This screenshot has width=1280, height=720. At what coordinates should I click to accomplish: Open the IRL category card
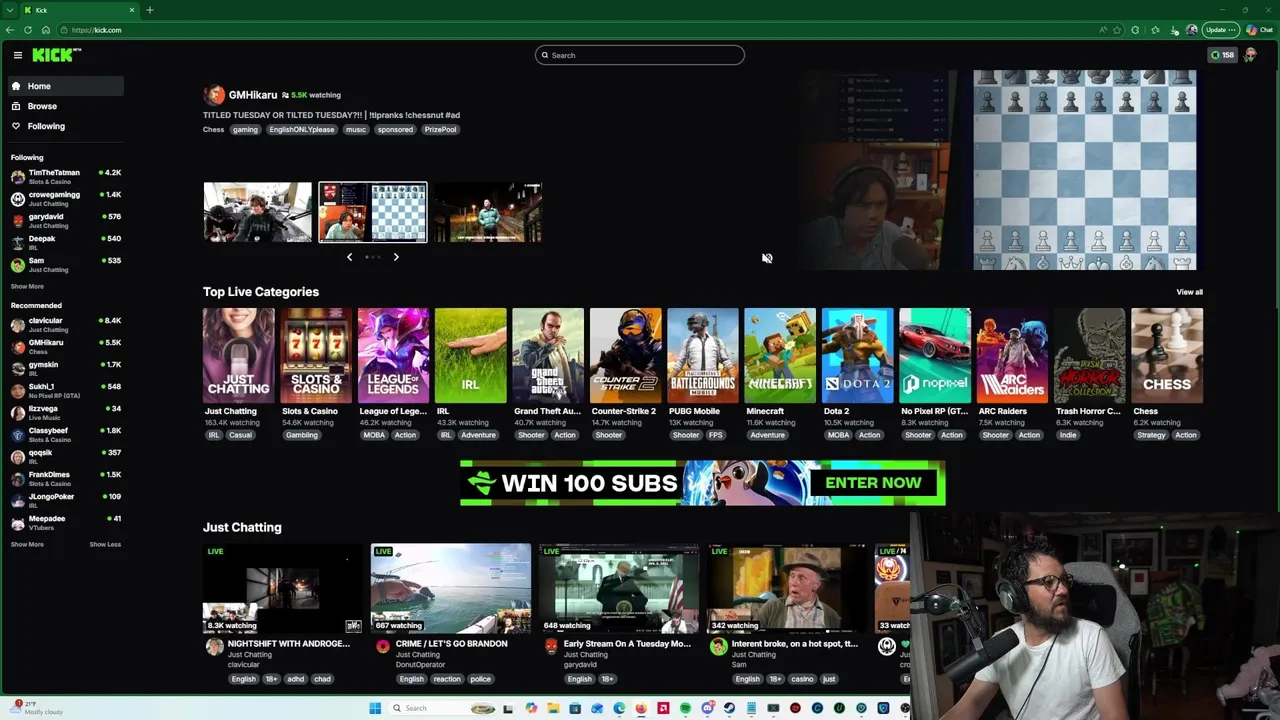coord(471,355)
